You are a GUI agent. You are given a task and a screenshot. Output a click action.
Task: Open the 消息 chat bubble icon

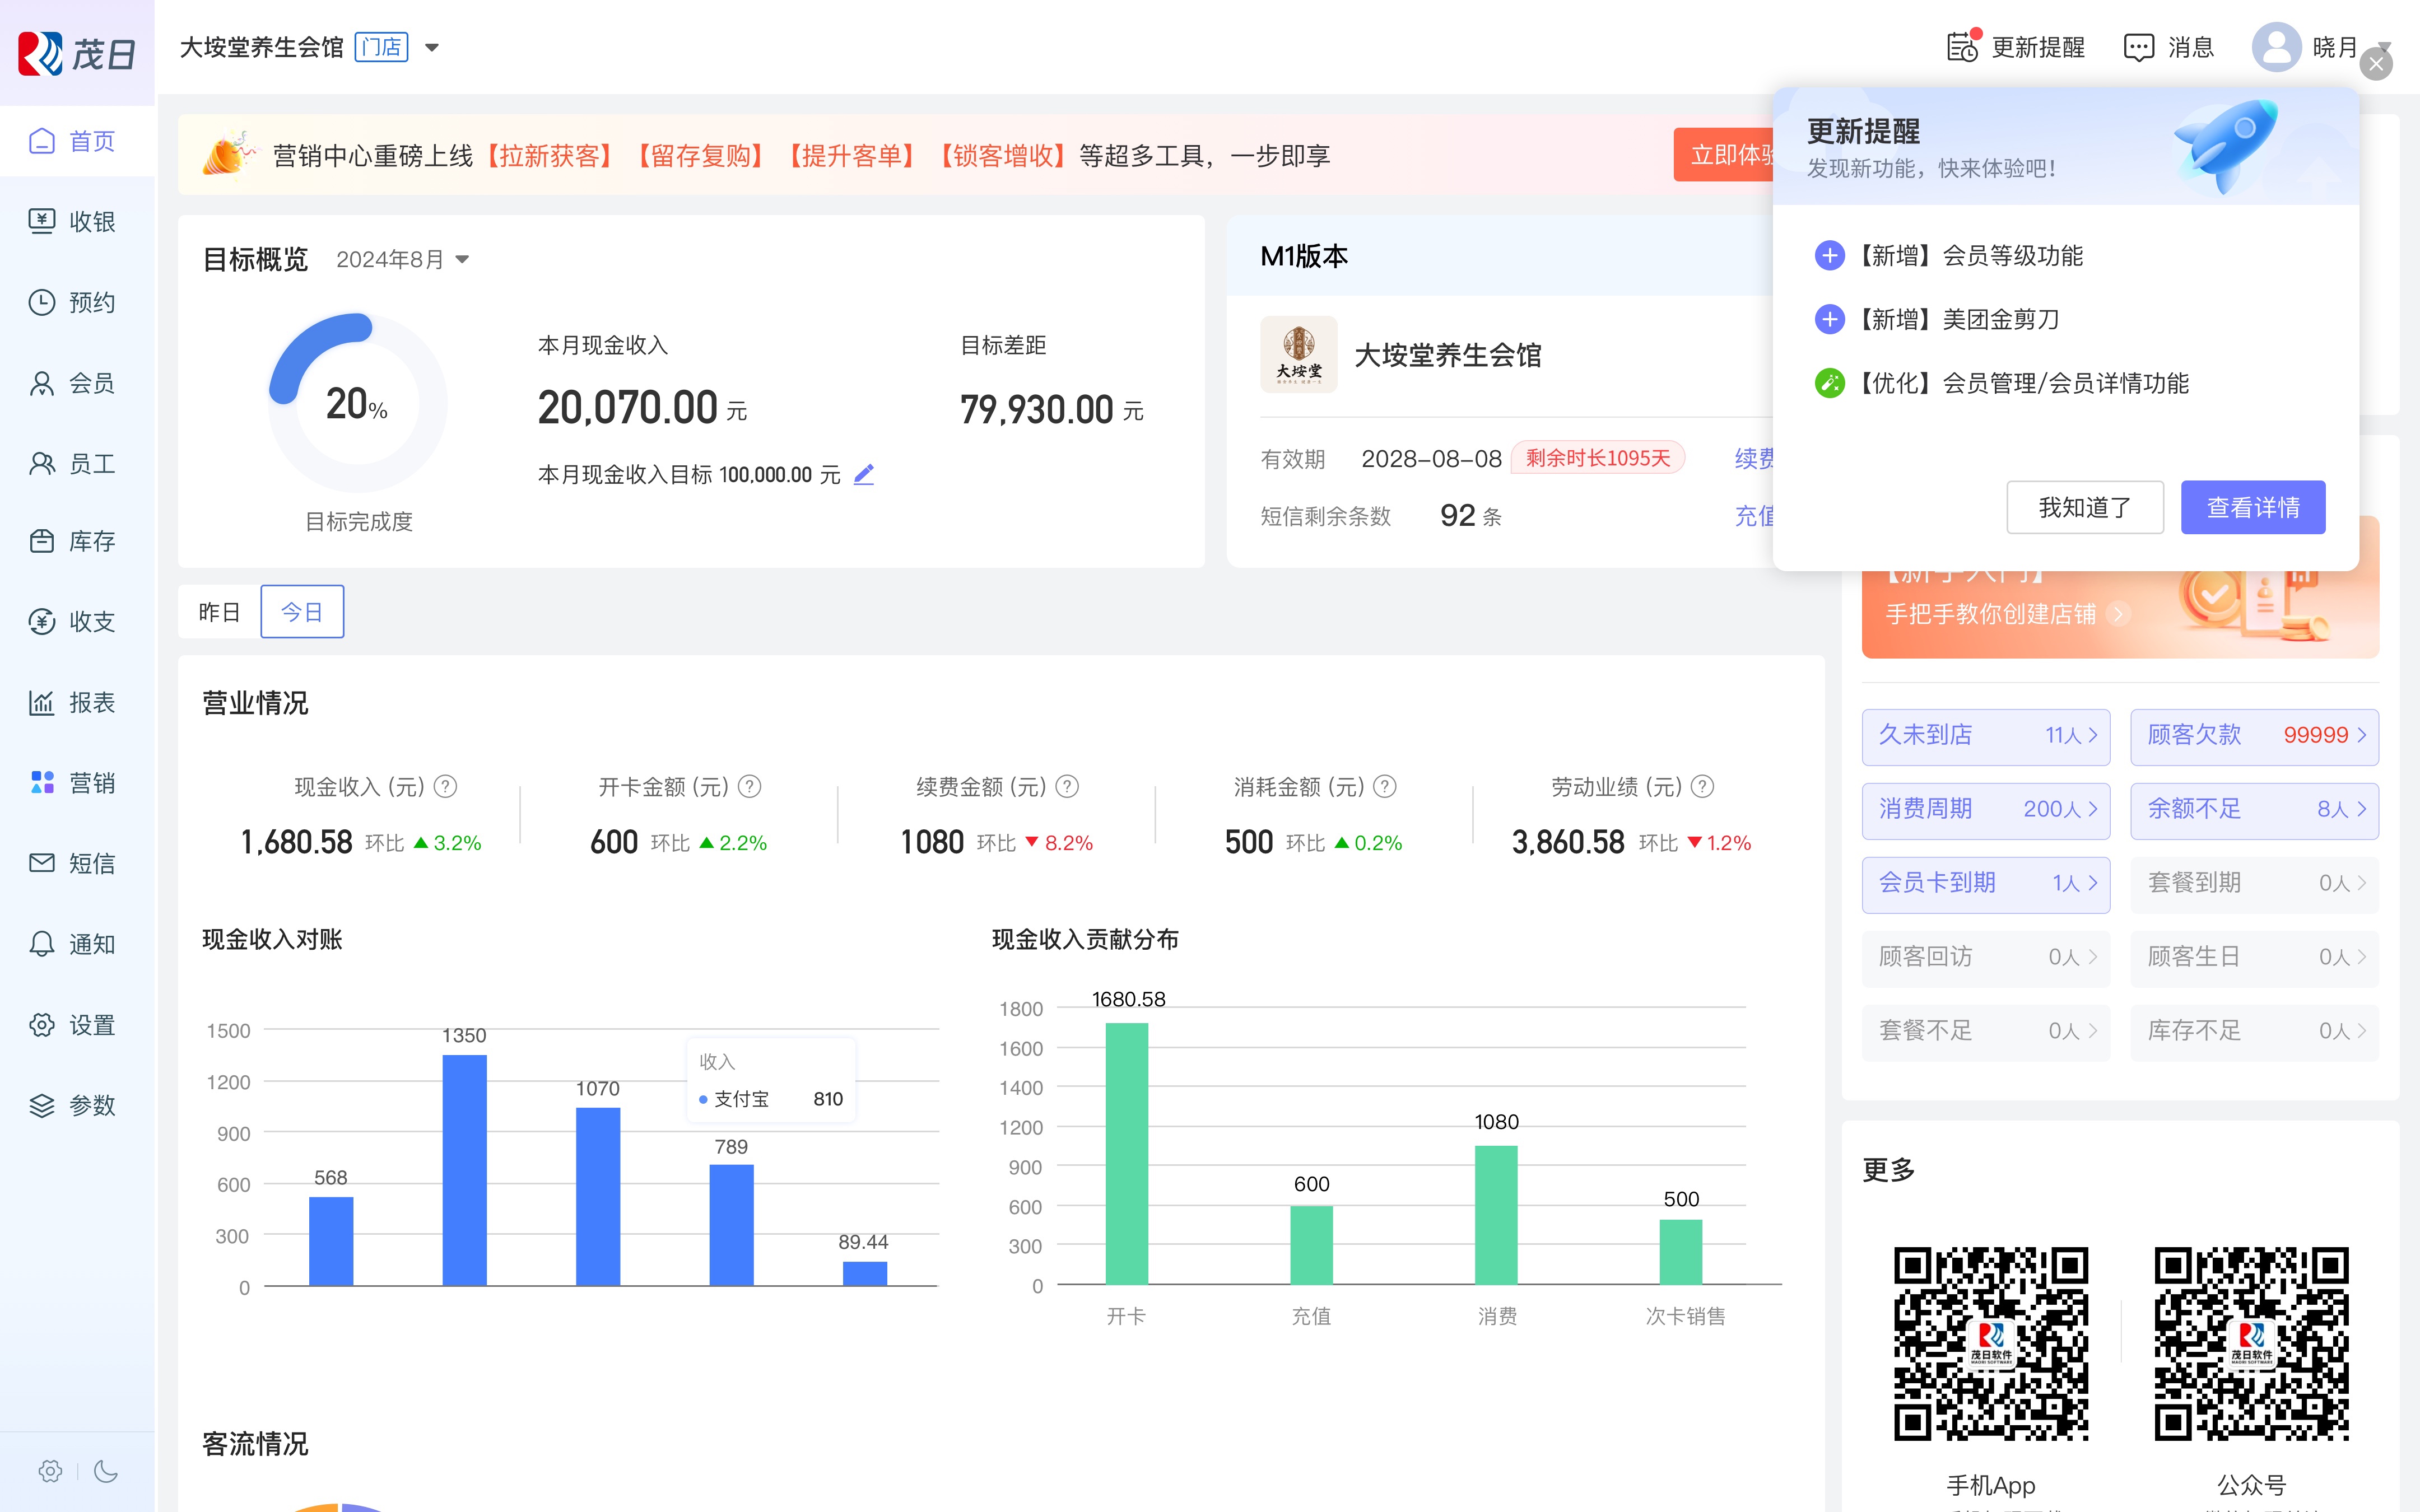[x=2138, y=47]
